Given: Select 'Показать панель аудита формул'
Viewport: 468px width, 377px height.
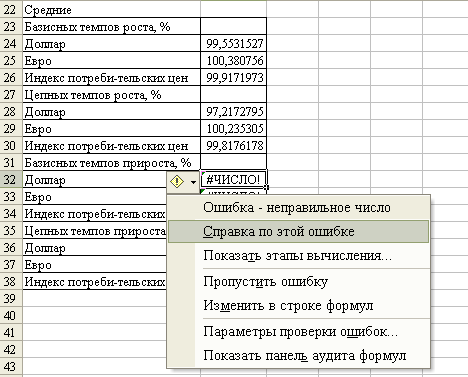Looking at the screenshot, I should 298,355.
